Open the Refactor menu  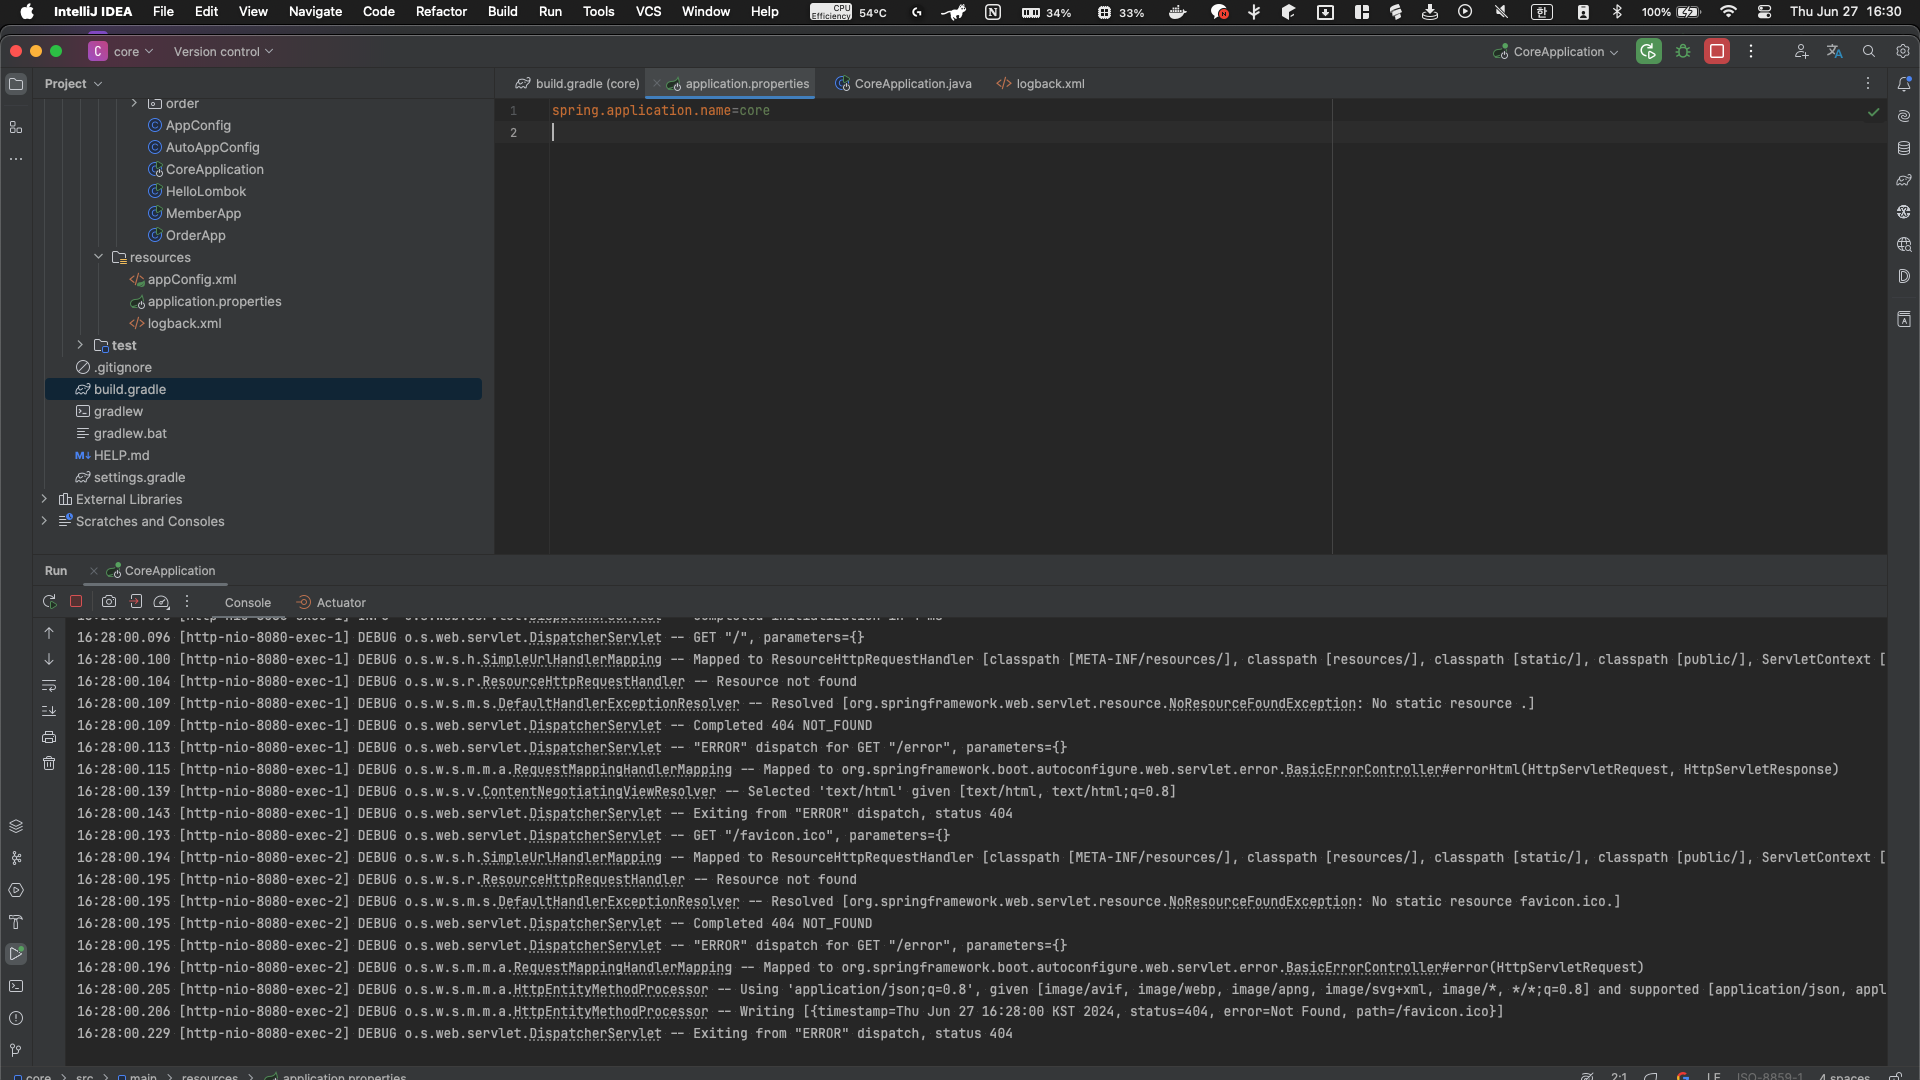(441, 12)
